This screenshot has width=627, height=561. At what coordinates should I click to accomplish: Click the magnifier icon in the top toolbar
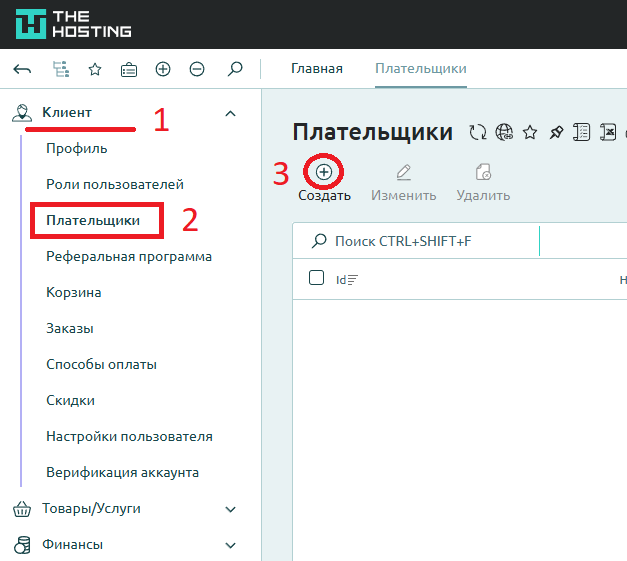point(235,69)
